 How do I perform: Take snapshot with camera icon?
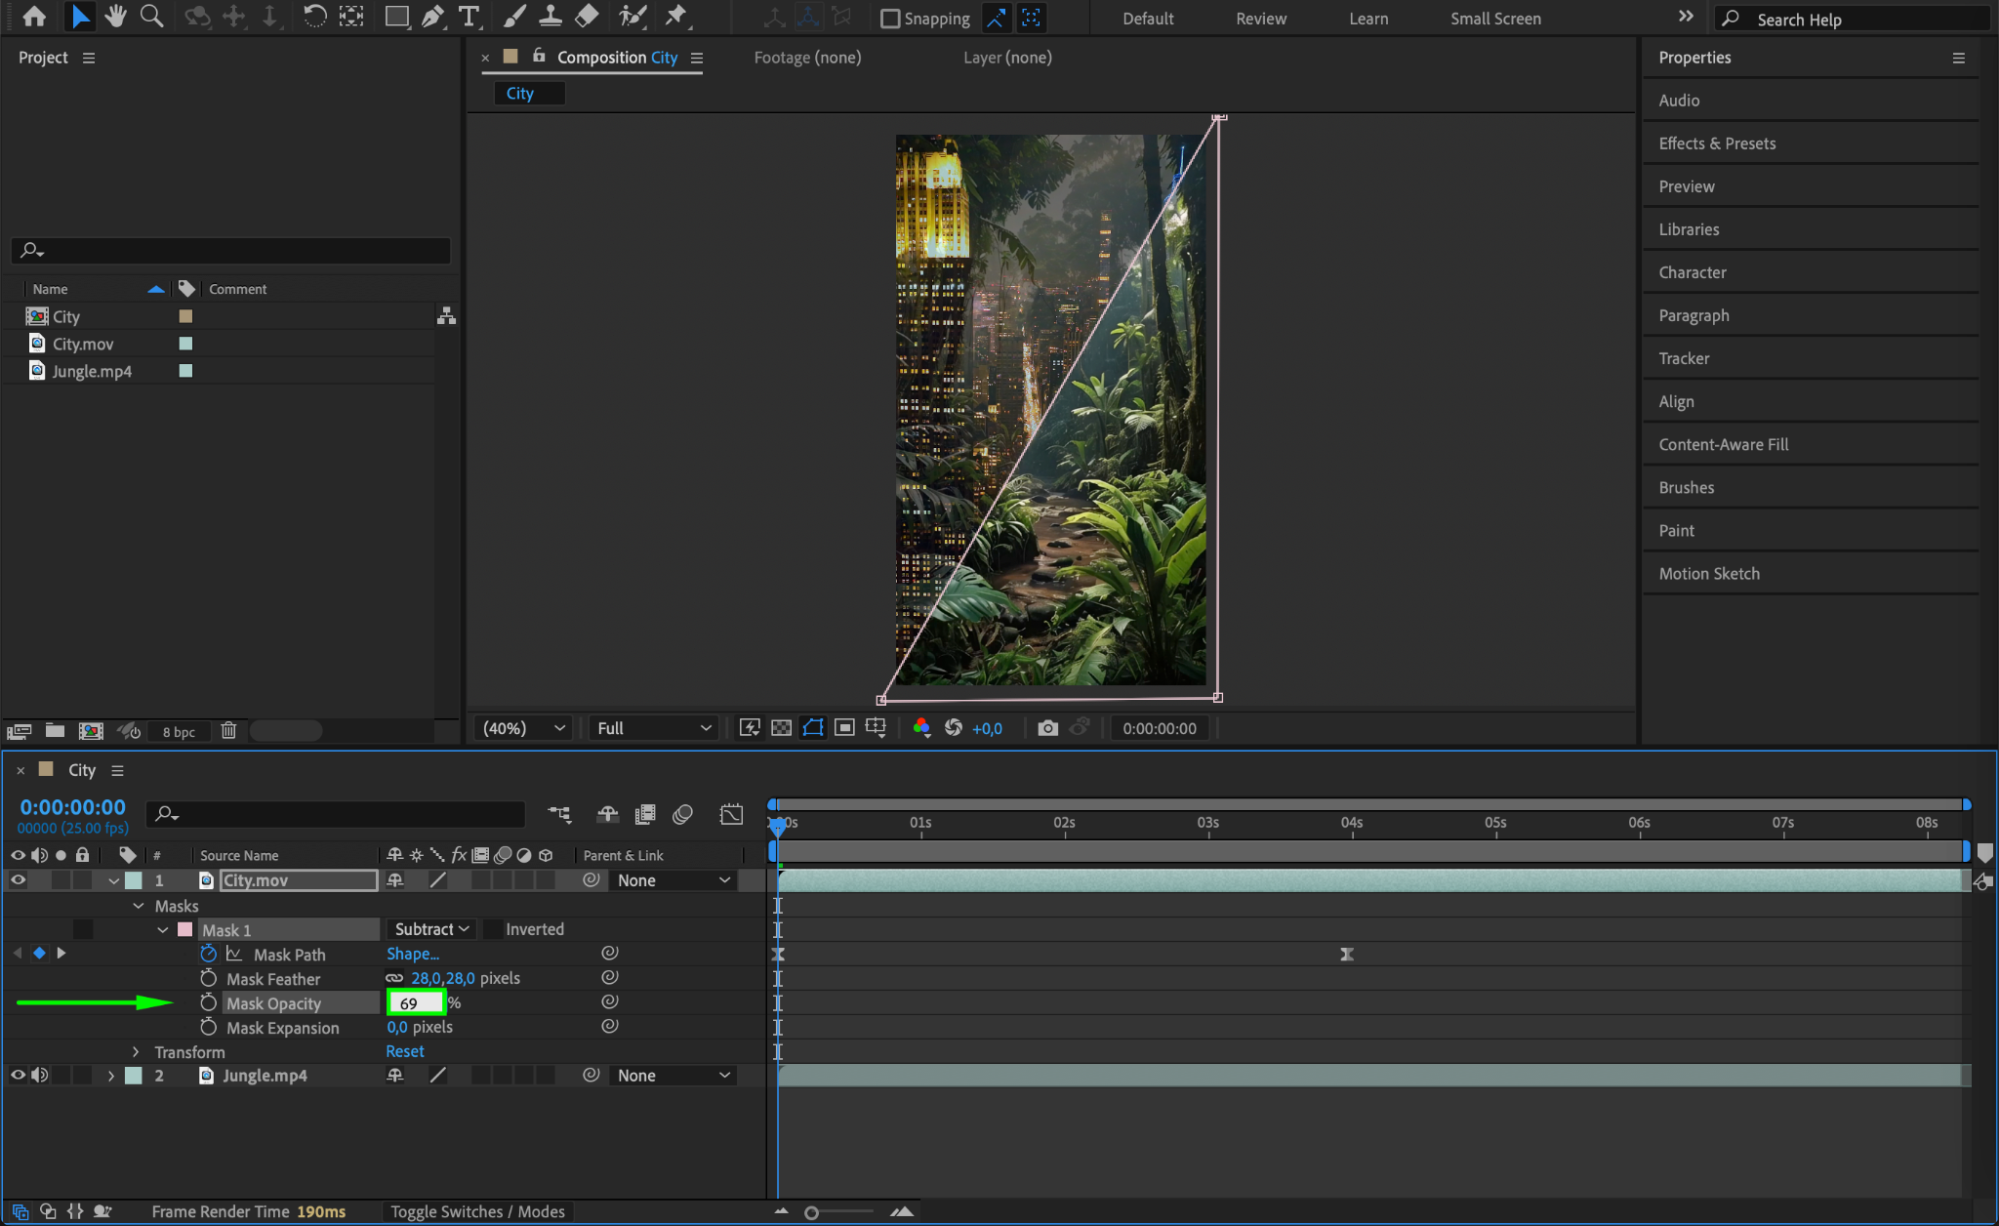coord(1047,728)
